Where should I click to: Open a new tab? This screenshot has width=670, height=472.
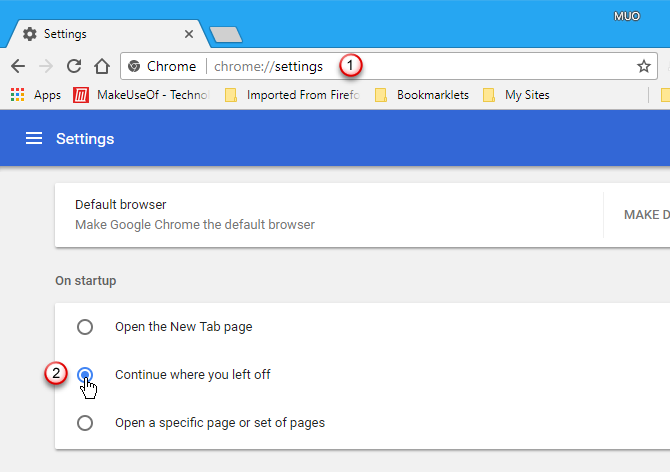click(226, 35)
